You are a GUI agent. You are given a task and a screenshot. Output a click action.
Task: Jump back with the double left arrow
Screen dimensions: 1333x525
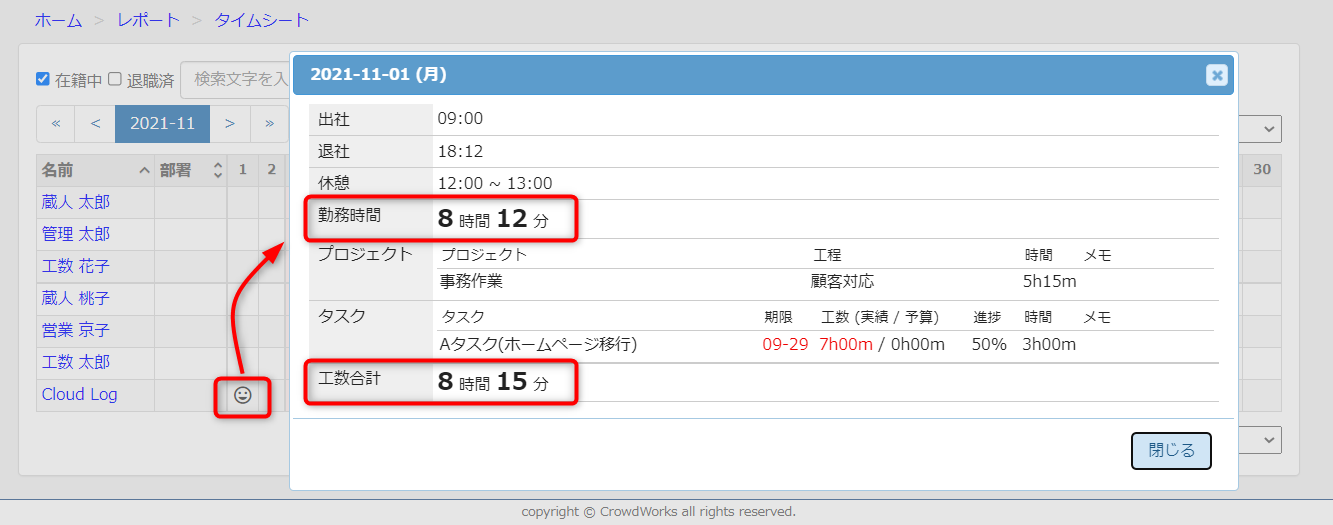click(56, 124)
